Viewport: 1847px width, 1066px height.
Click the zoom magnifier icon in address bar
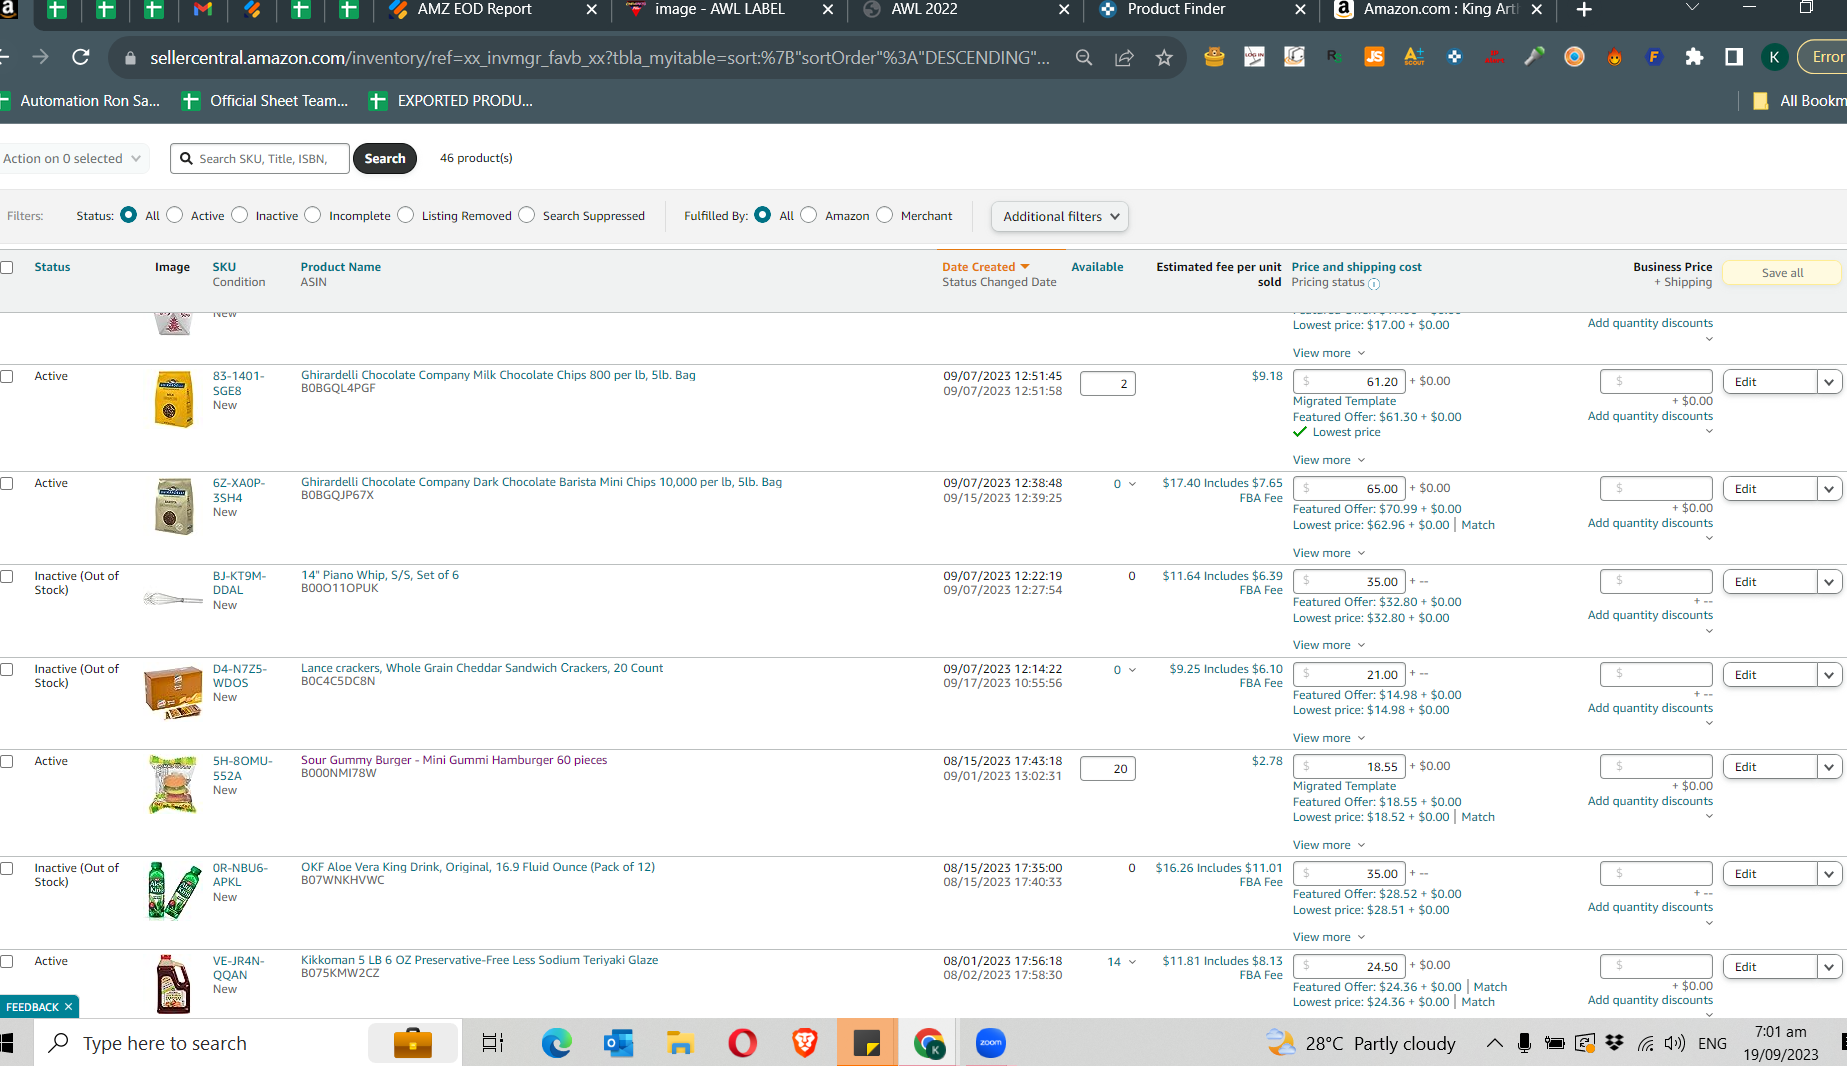[1084, 58]
